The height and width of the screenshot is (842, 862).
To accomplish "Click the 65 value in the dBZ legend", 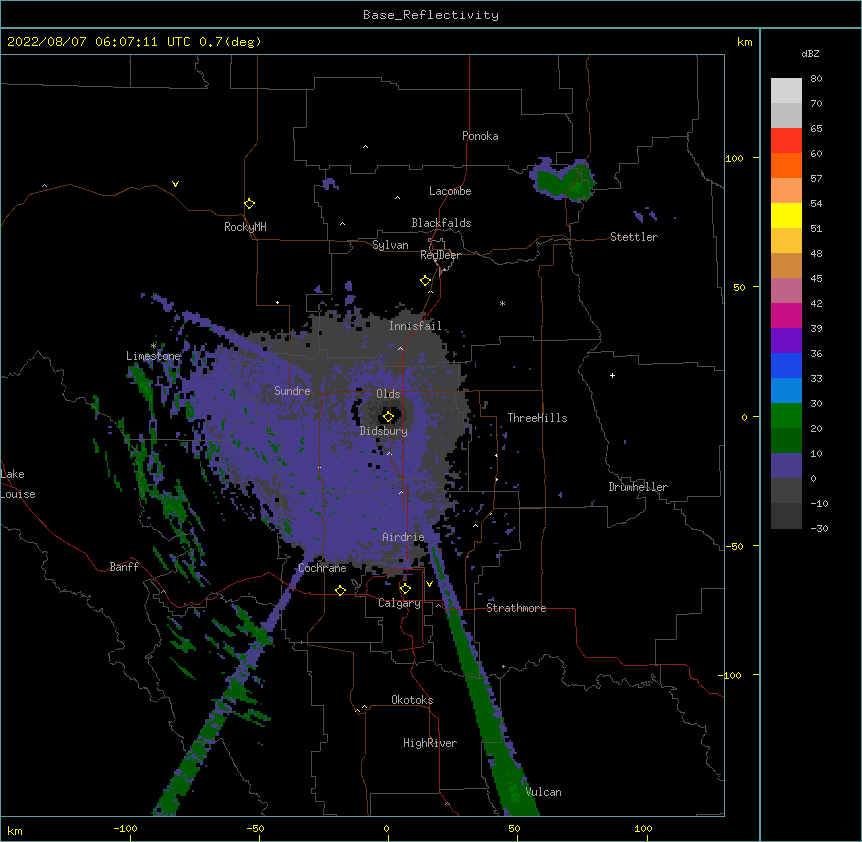I will click(x=816, y=129).
